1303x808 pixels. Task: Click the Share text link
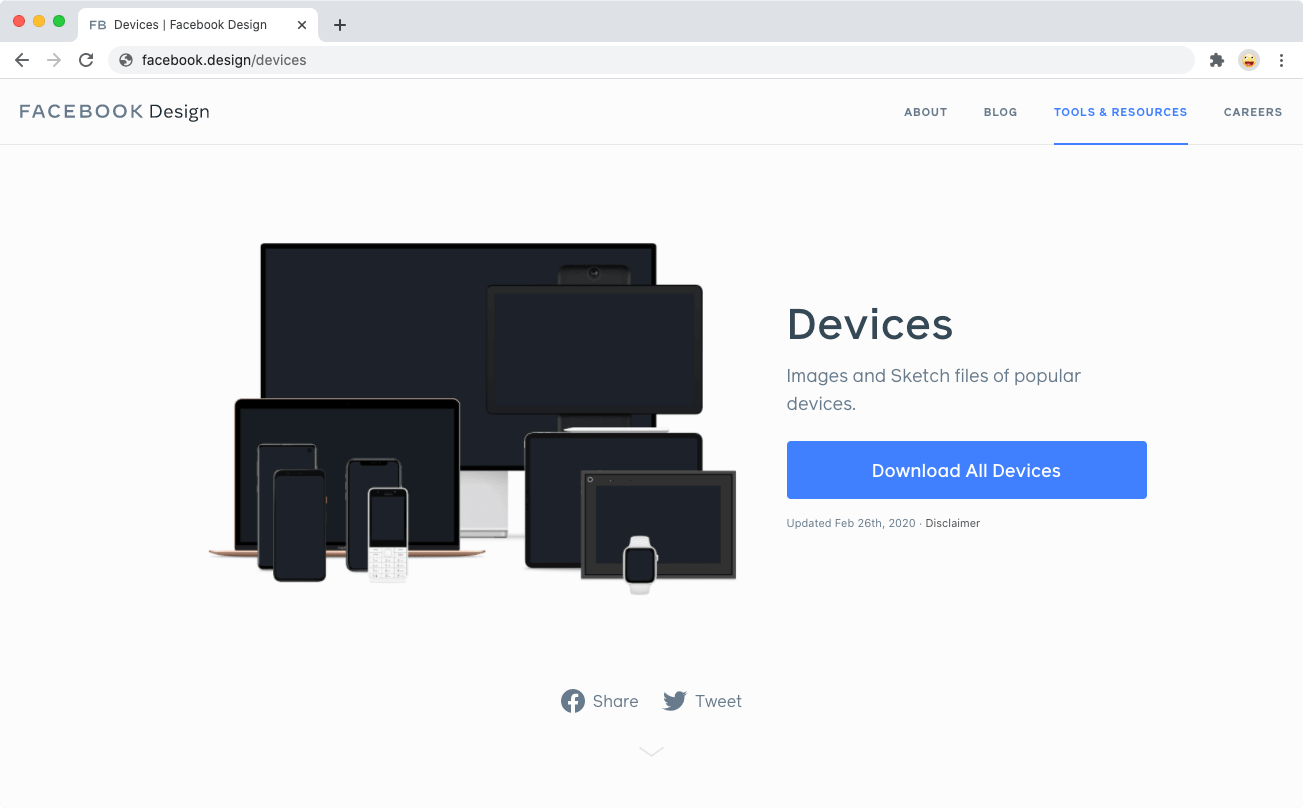615,701
